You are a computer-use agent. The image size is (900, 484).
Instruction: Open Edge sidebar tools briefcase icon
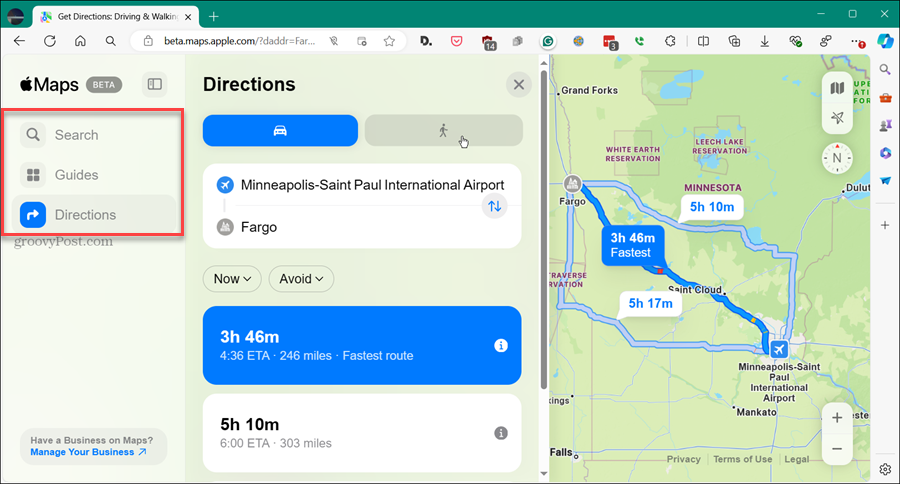pyautogui.click(x=885, y=98)
